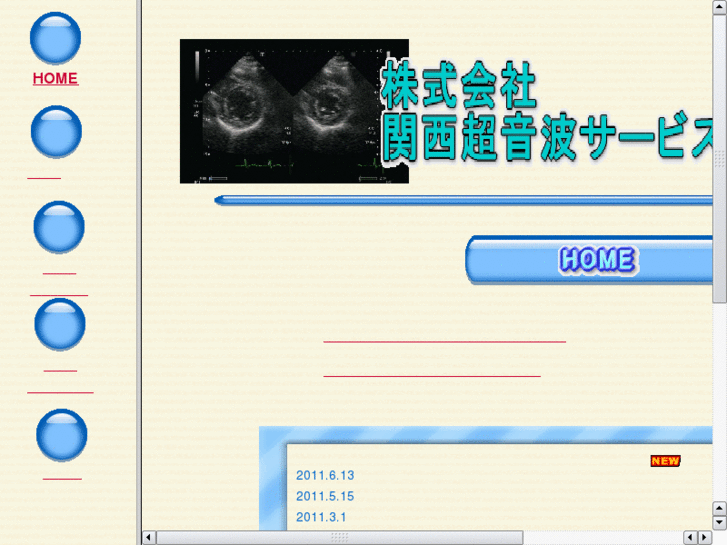This screenshot has width=727, height=545.
Task: Click the fourth blue sphere in the sidebar
Action: pyautogui.click(x=60, y=324)
